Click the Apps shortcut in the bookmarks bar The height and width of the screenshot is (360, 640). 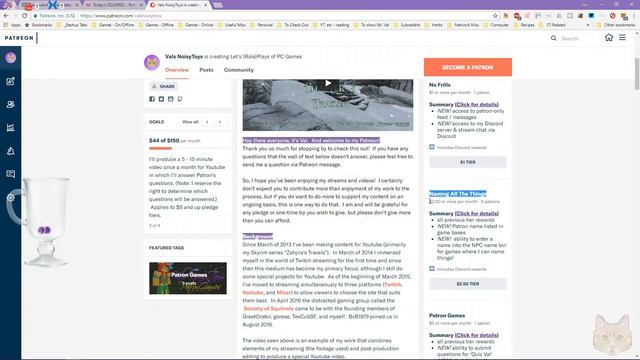tap(12, 25)
